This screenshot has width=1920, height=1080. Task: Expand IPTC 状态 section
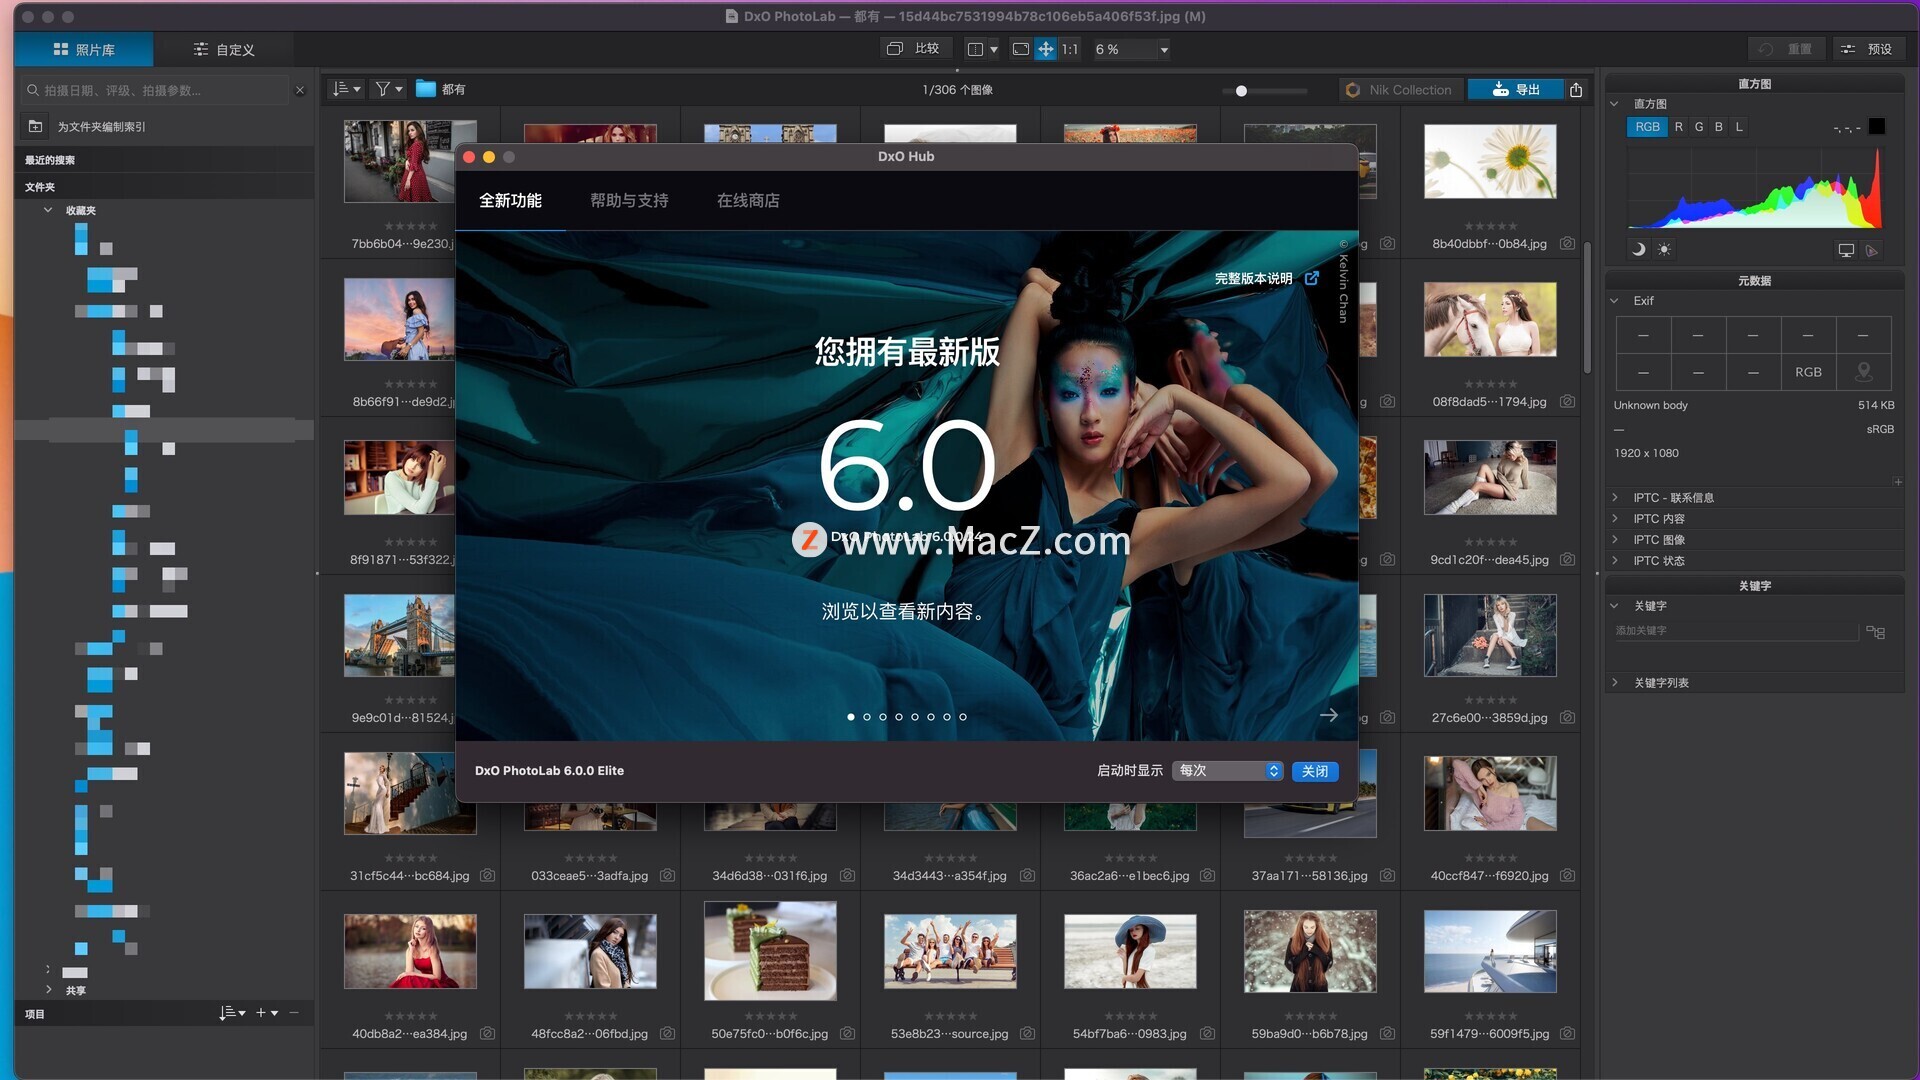(1615, 560)
